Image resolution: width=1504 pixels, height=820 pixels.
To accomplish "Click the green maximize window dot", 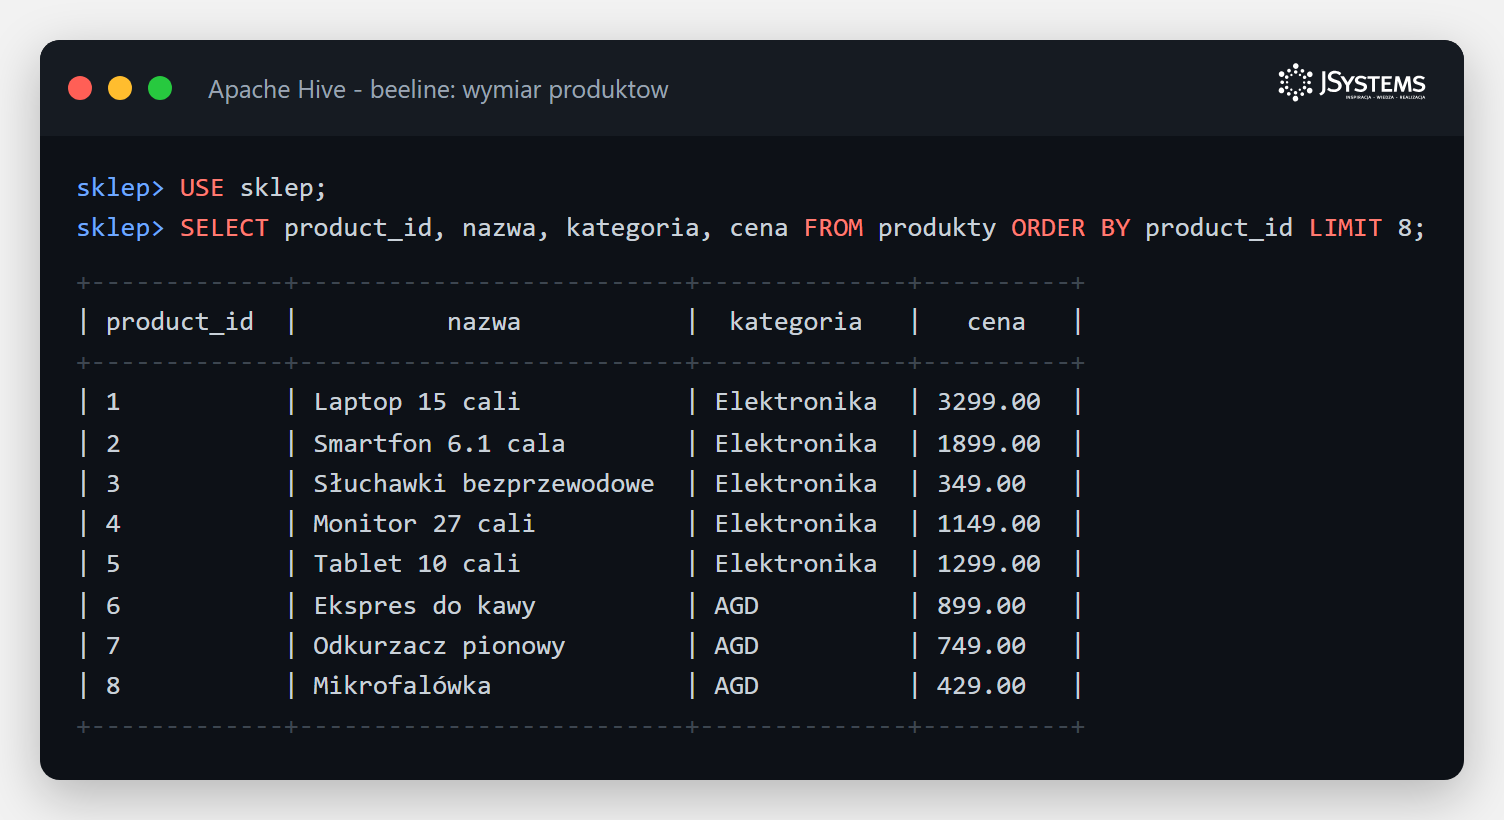I will (160, 88).
